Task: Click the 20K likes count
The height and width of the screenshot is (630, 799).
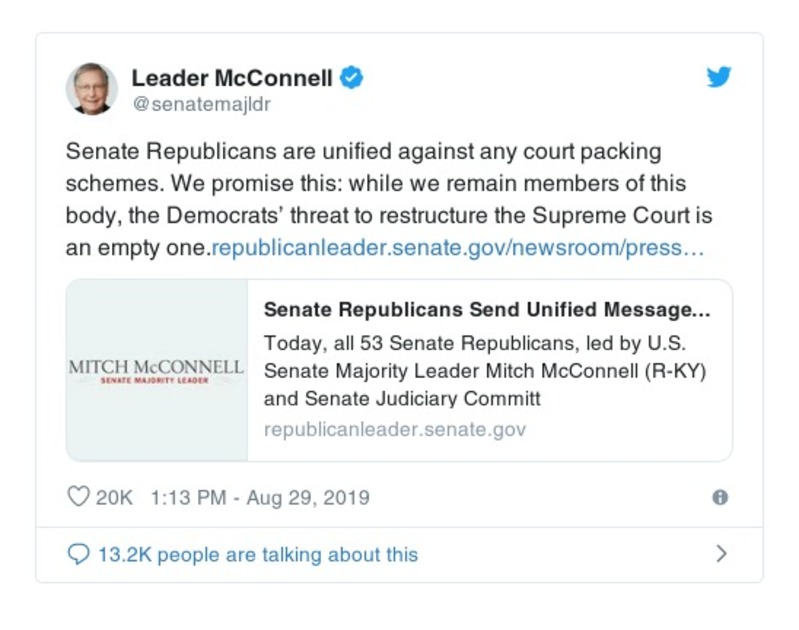Action: point(113,497)
